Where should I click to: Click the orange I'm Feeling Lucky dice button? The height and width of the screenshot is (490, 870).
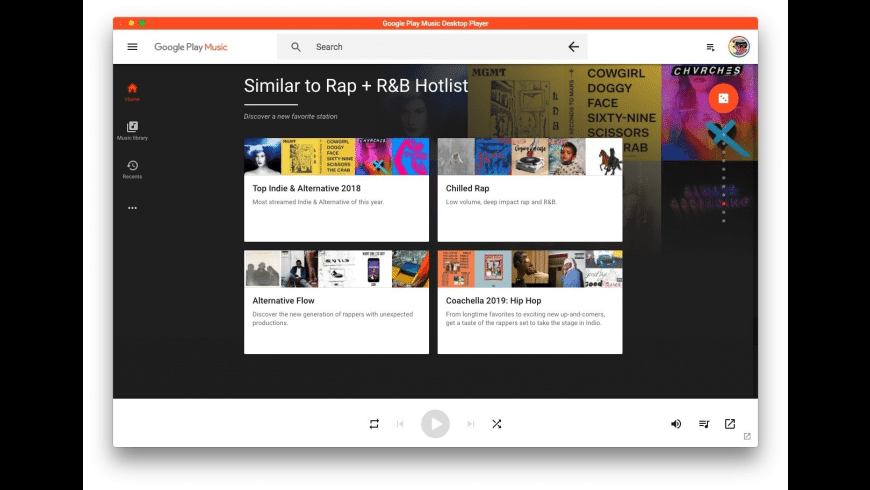(723, 98)
